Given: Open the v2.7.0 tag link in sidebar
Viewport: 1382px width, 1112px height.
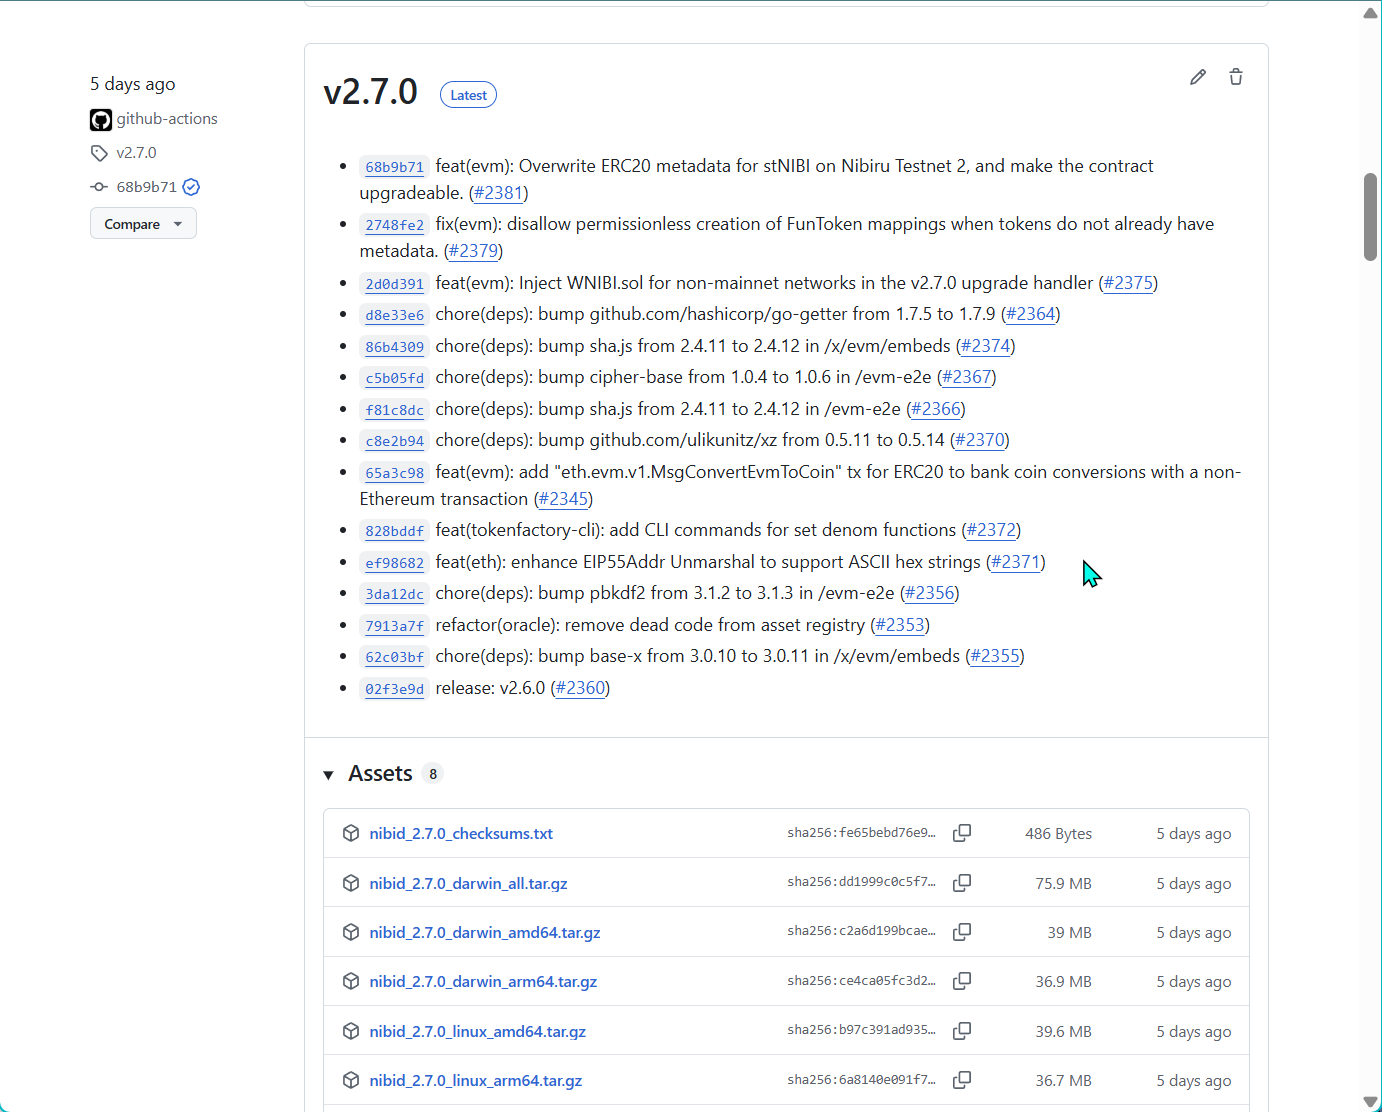Looking at the screenshot, I should pyautogui.click(x=136, y=153).
